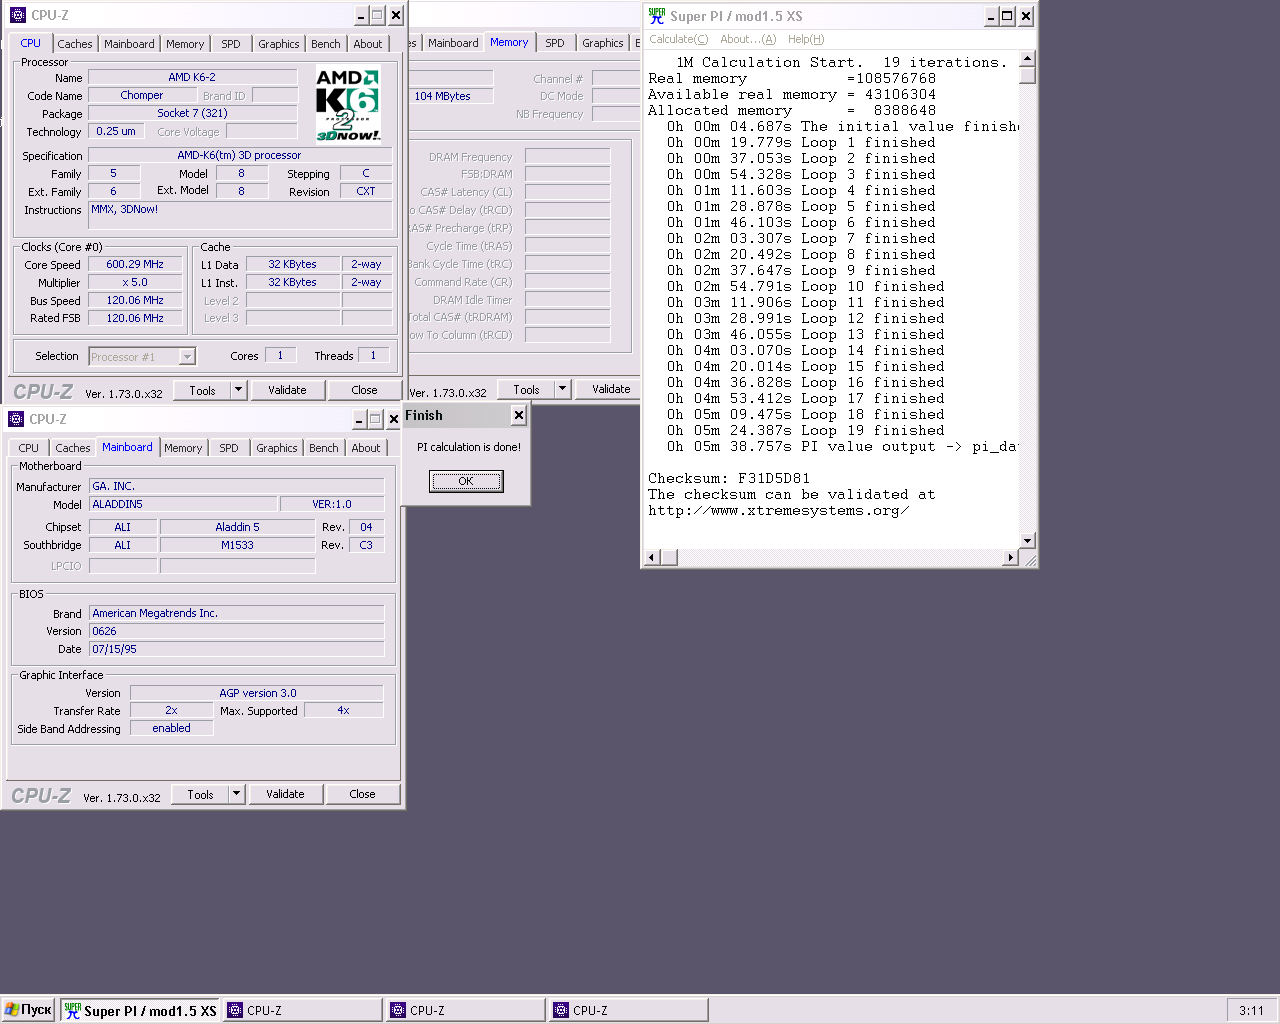Click Tools in the Memory tab window
Viewport: 1280px width, 1024px height.
click(x=527, y=389)
